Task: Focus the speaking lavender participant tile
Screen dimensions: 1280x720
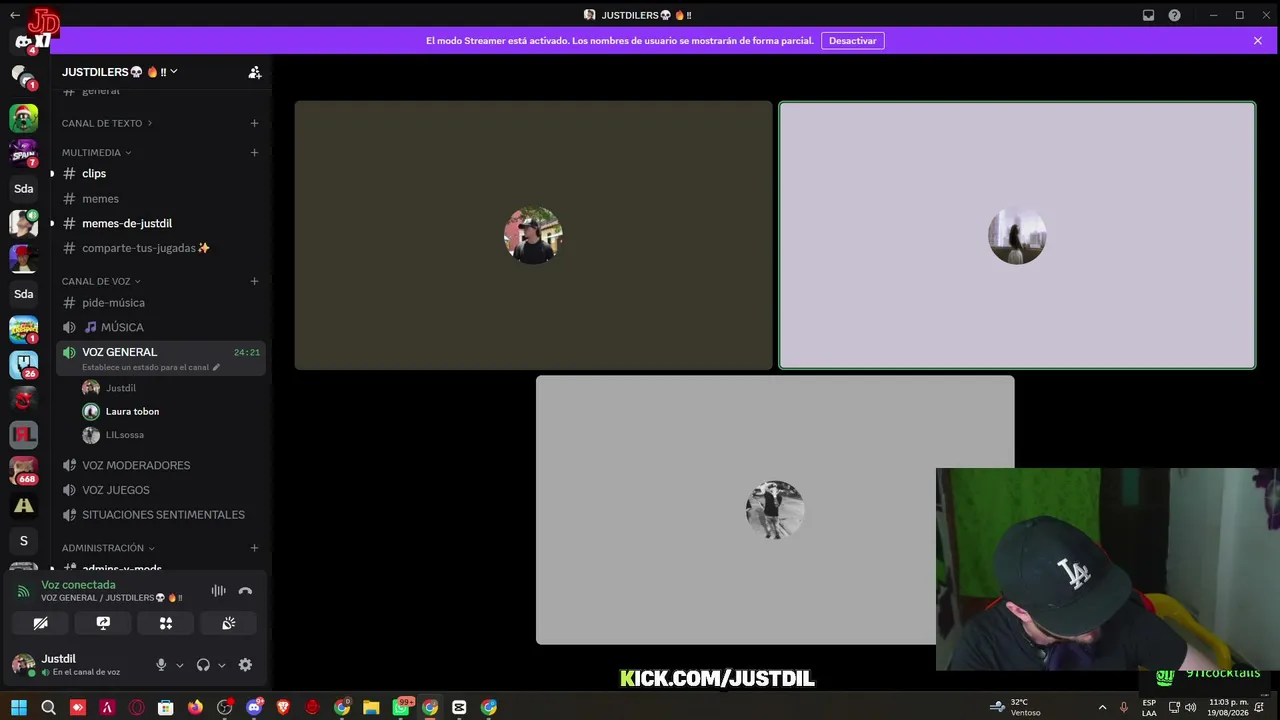Action: [x=1017, y=235]
